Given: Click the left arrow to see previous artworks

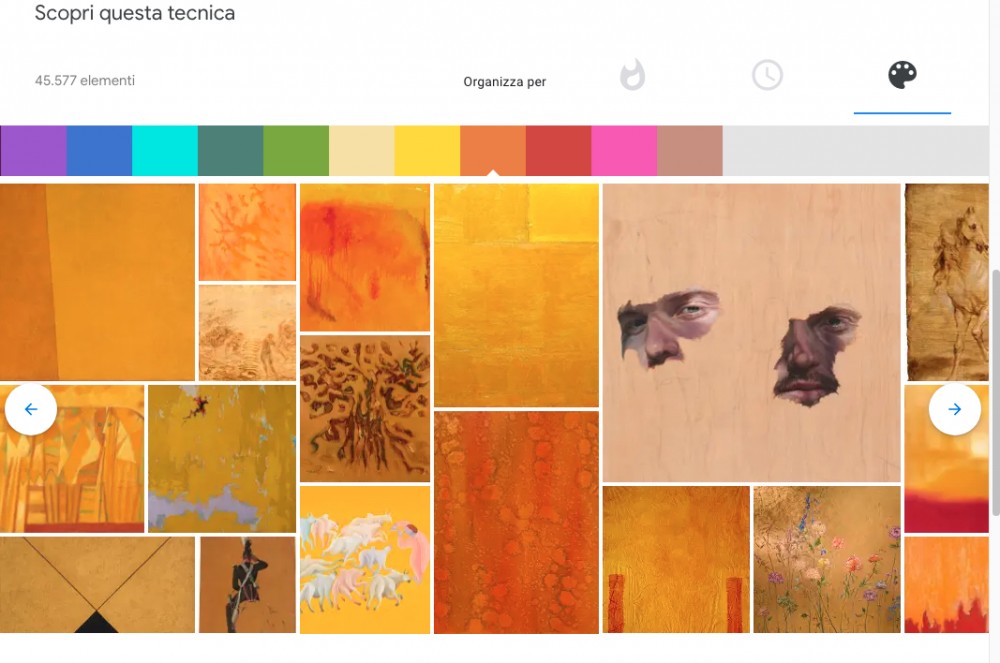Looking at the screenshot, I should pyautogui.click(x=31, y=409).
